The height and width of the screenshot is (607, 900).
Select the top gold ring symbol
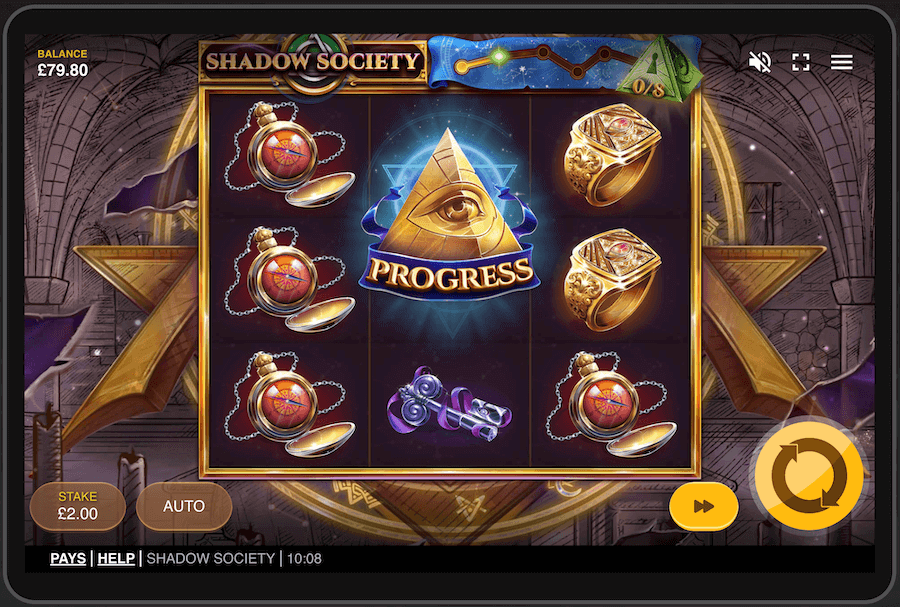(612, 154)
